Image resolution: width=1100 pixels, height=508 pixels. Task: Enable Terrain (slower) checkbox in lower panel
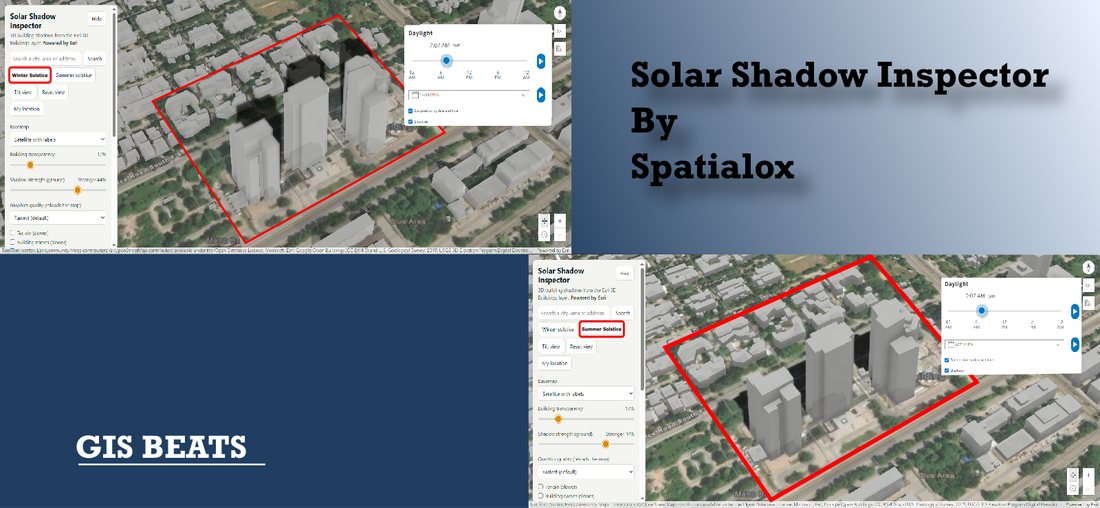[540, 486]
